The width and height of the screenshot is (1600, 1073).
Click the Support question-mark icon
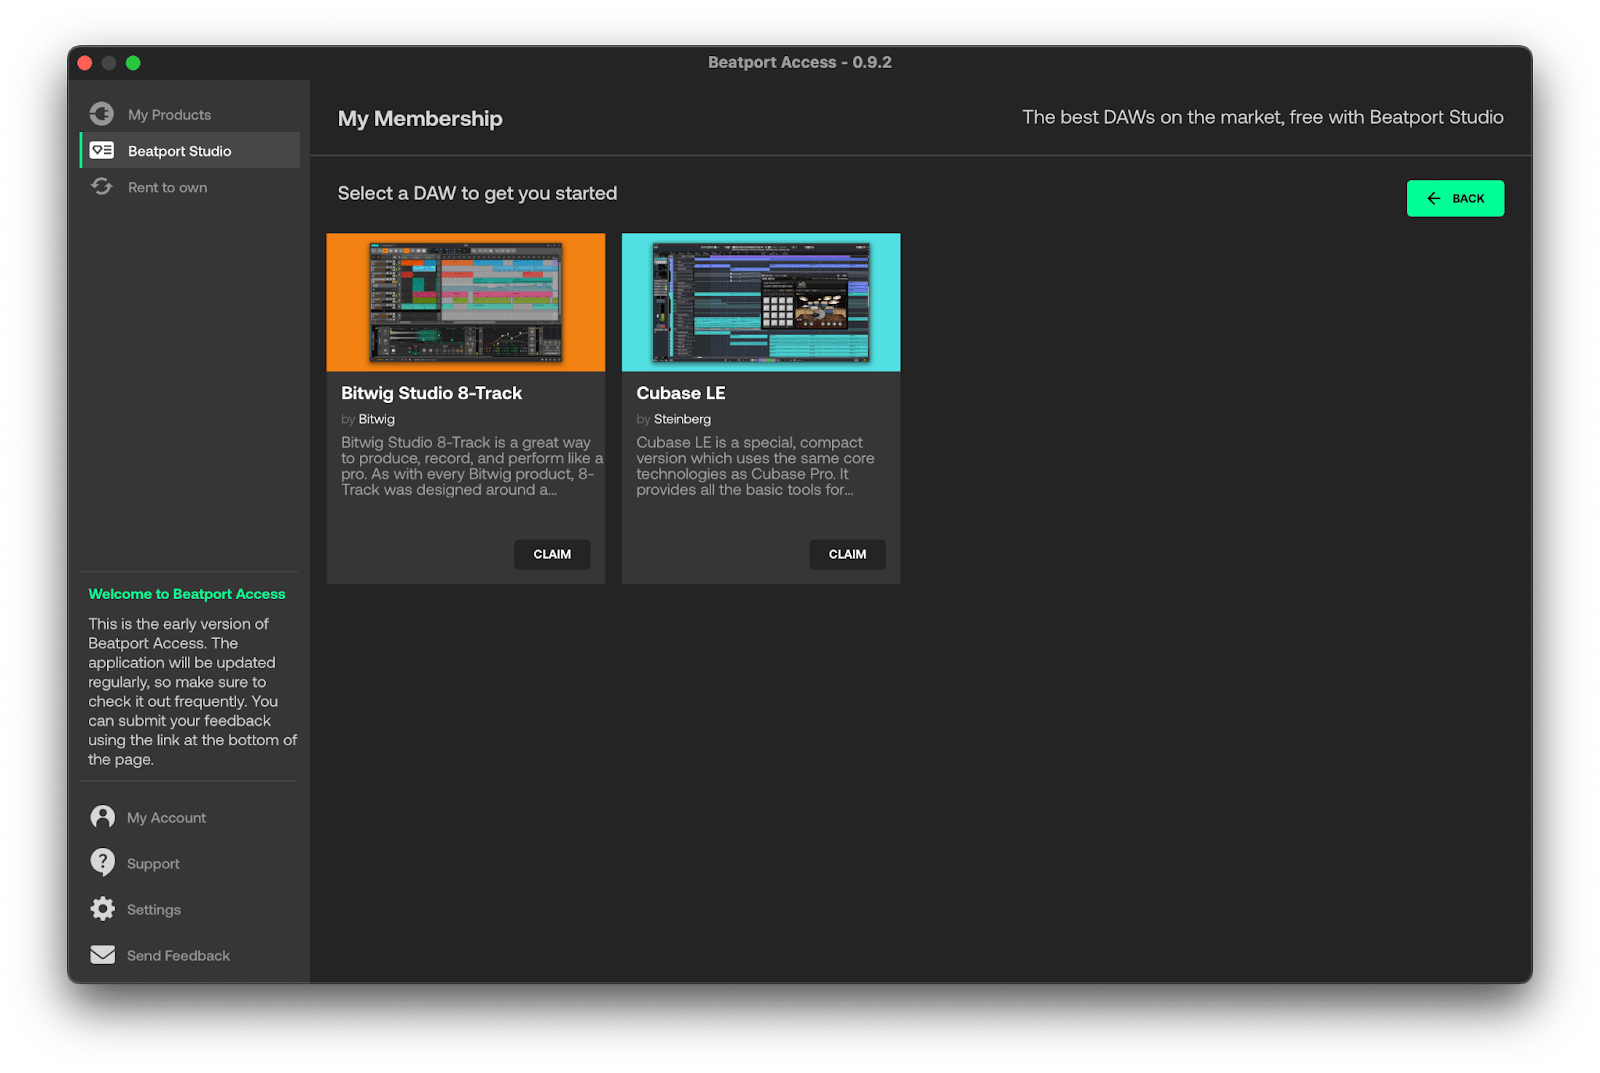point(102,862)
